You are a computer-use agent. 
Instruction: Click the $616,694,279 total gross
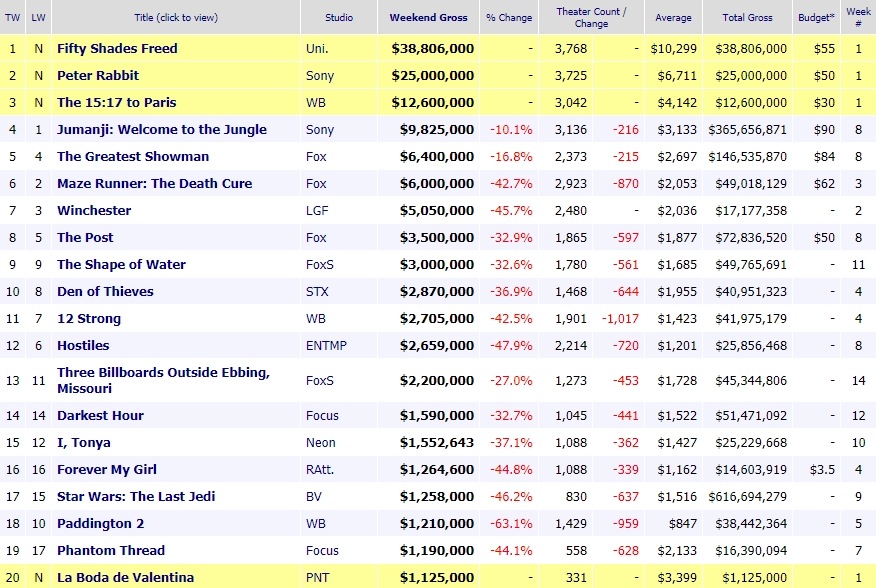point(748,496)
